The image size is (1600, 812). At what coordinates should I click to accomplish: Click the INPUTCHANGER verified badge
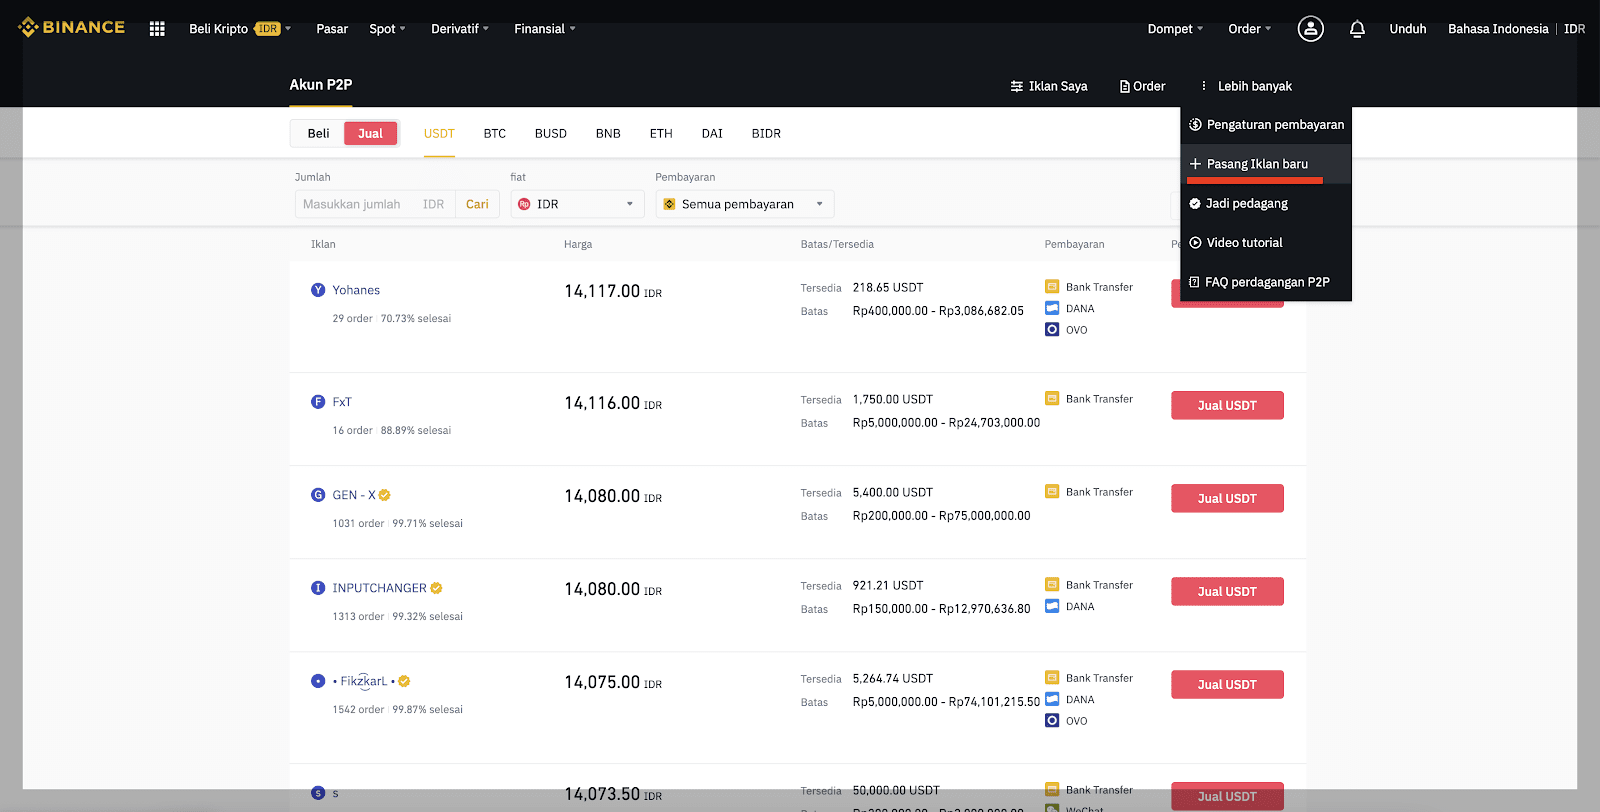point(436,588)
